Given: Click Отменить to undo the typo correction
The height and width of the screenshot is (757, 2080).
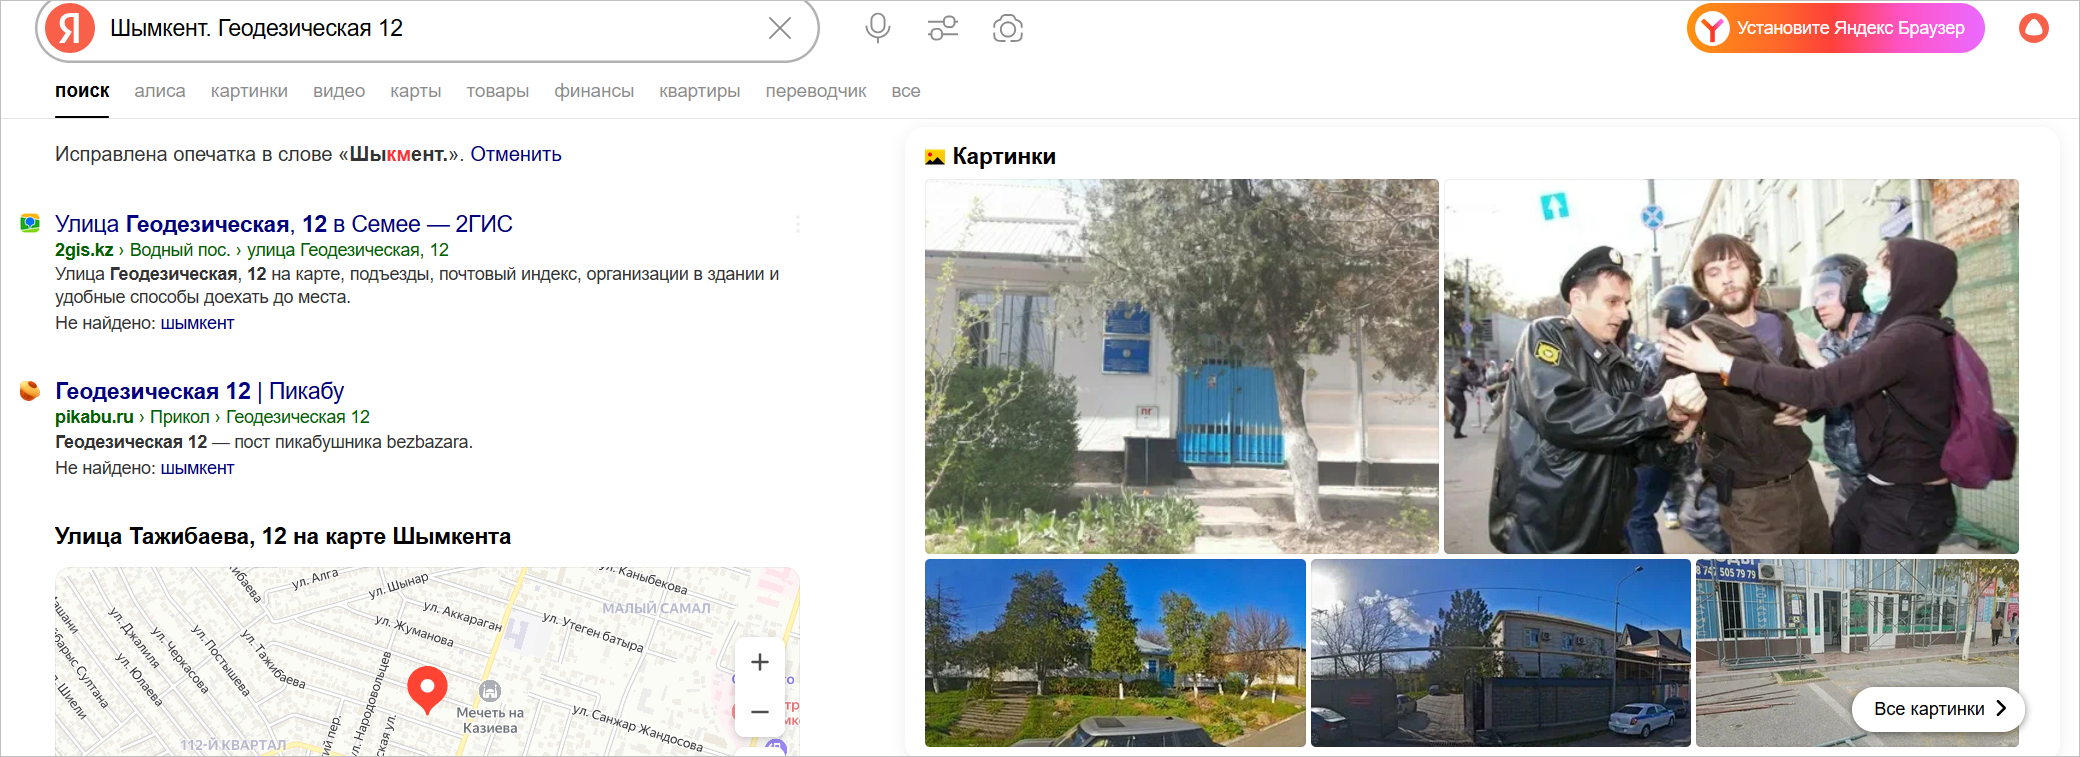Looking at the screenshot, I should coord(516,154).
